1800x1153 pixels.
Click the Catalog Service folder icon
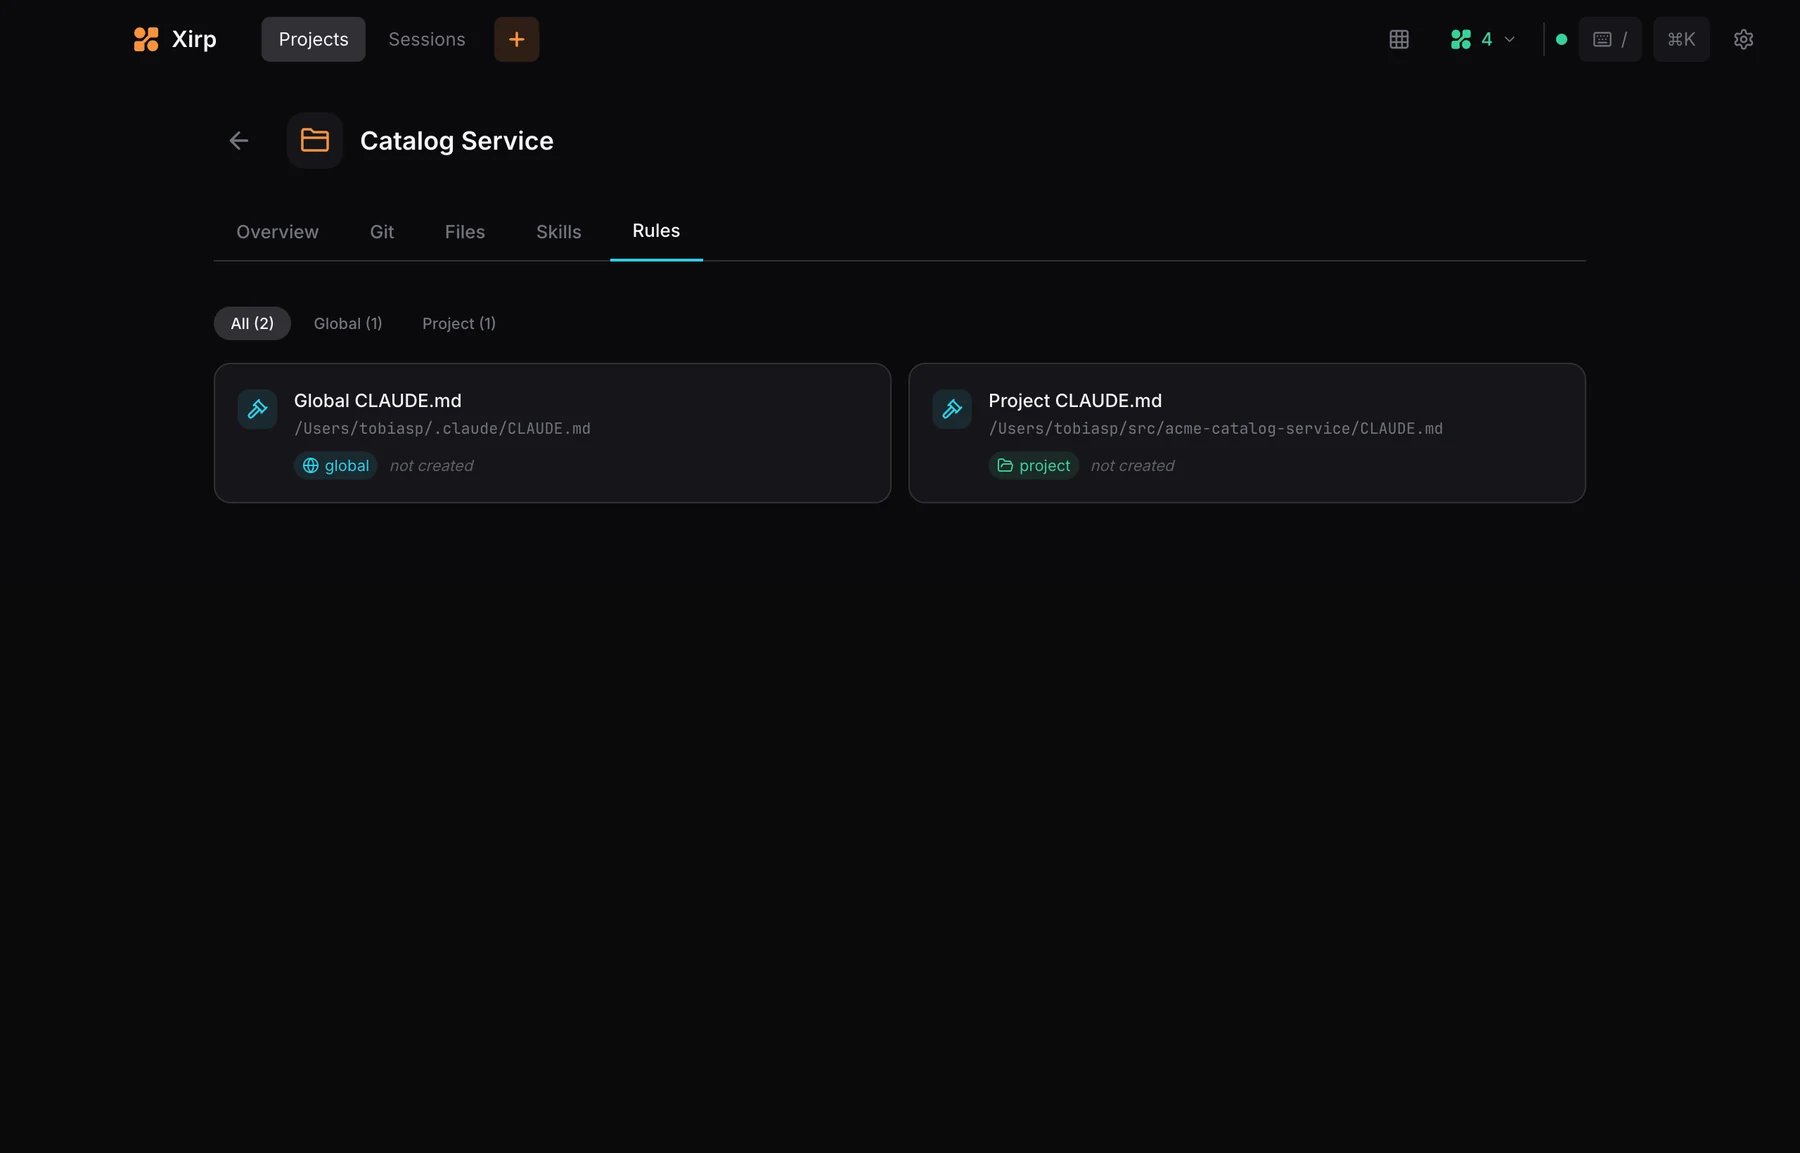[x=315, y=140]
